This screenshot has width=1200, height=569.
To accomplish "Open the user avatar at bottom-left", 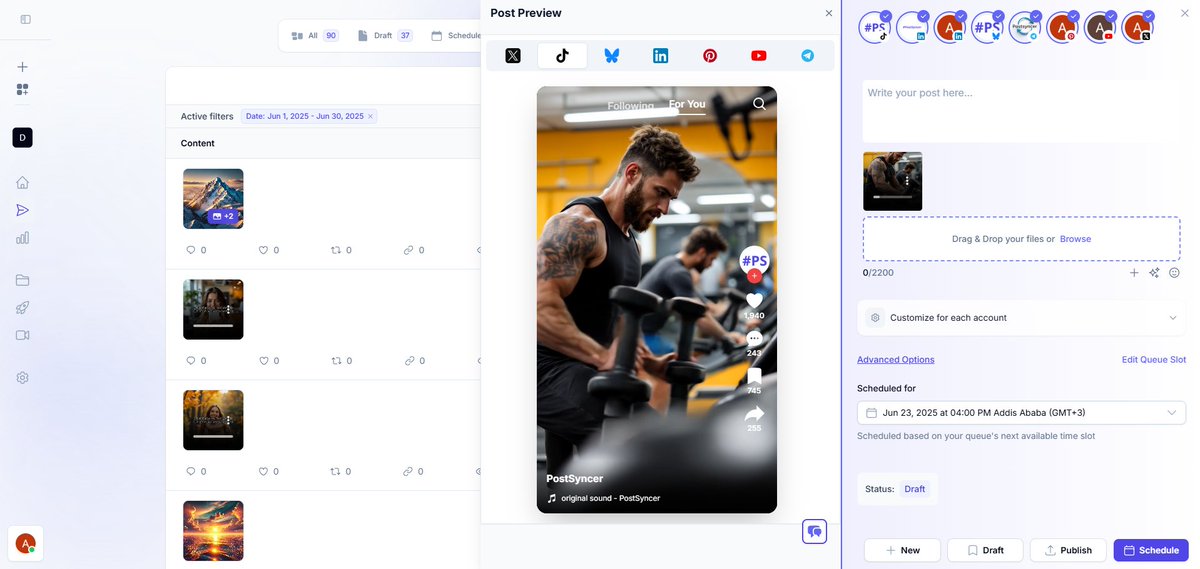I will [x=25, y=543].
